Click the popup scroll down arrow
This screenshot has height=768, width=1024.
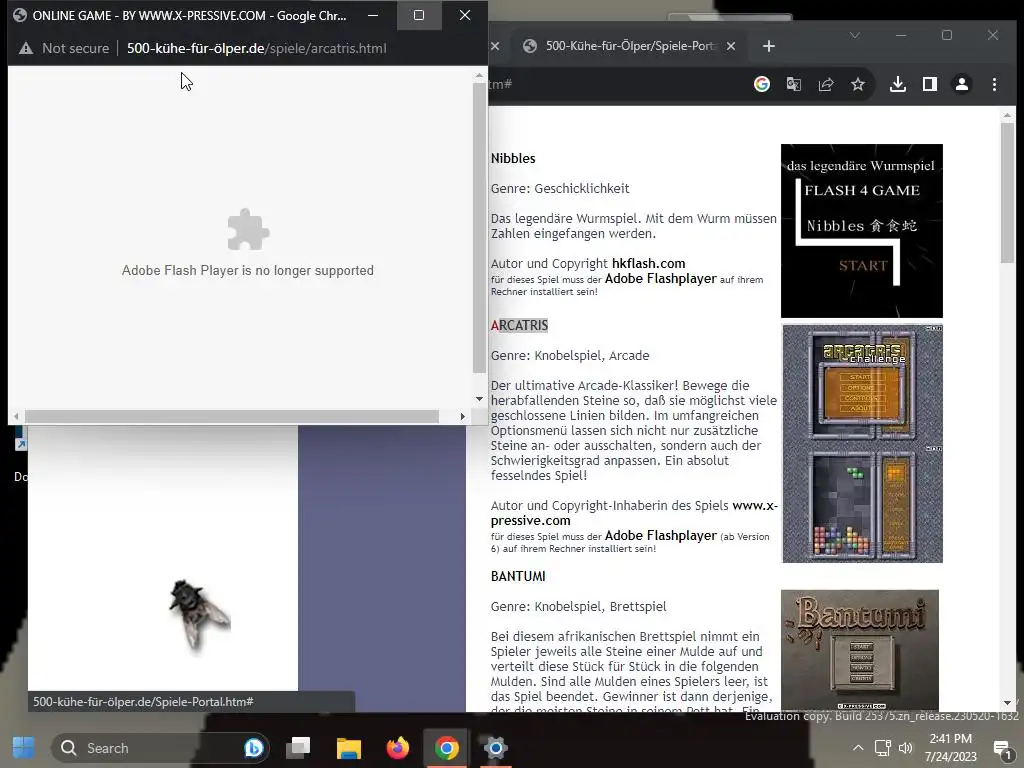[x=479, y=398]
